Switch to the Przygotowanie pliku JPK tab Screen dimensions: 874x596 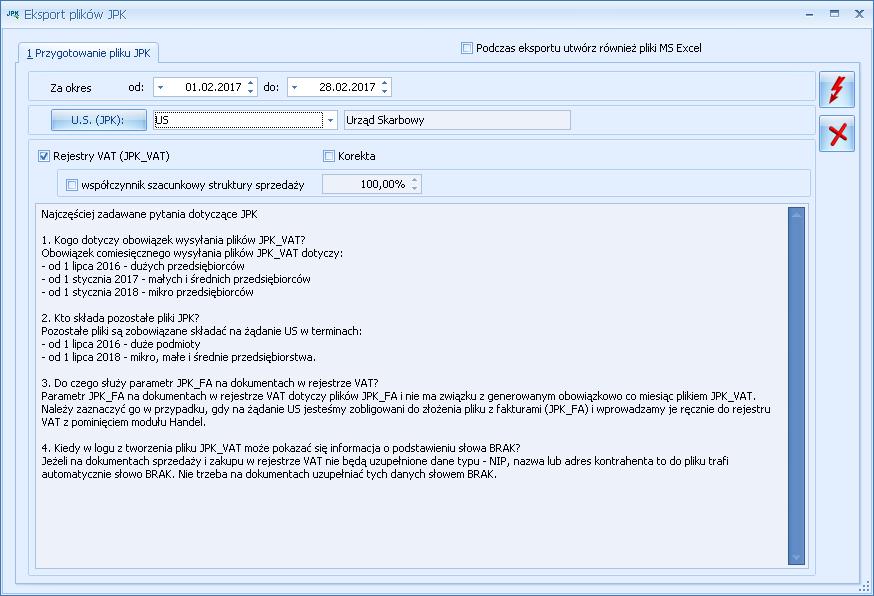click(89, 53)
